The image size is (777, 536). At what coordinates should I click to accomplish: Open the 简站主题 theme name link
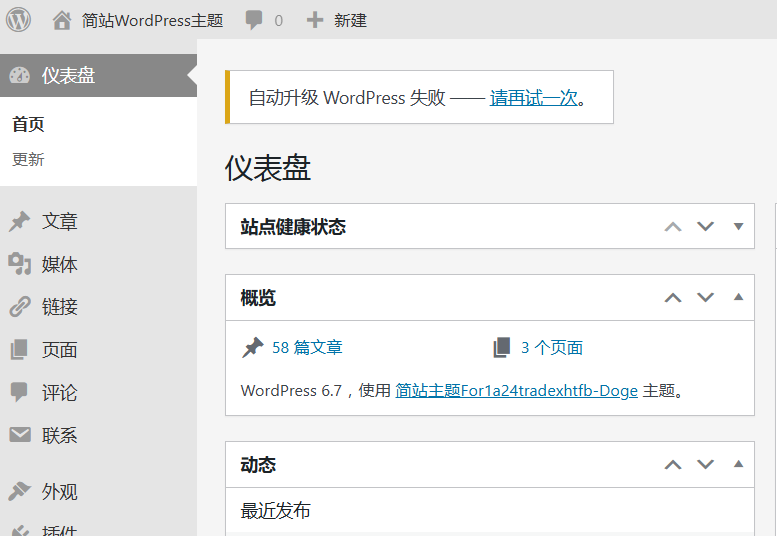click(516, 391)
